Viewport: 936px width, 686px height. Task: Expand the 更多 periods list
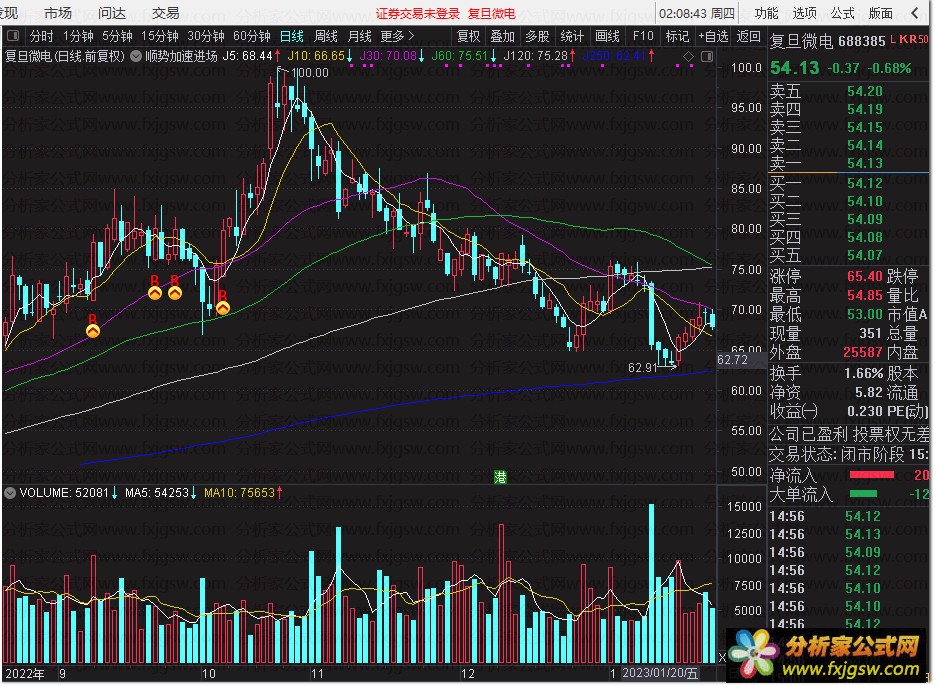pos(397,36)
